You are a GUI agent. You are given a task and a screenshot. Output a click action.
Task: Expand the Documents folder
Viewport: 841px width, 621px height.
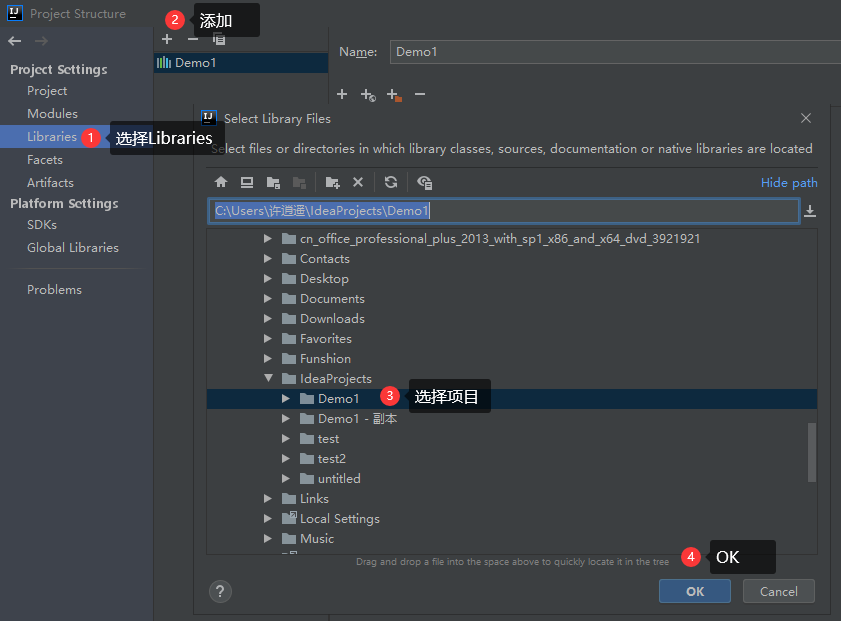point(267,298)
